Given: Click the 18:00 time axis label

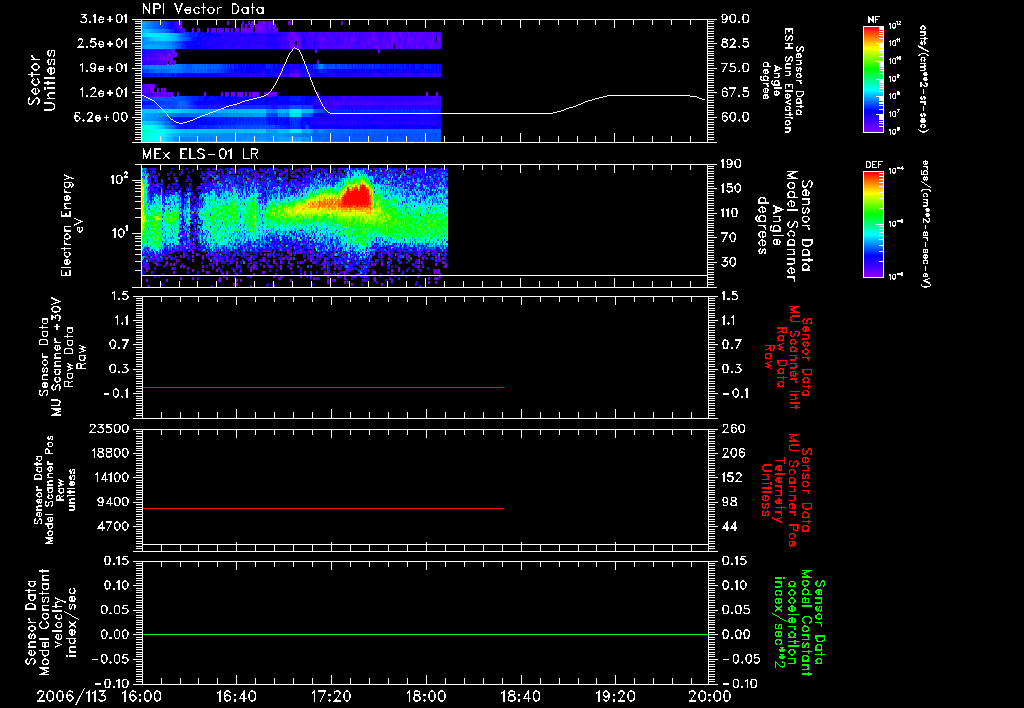Looking at the screenshot, I should pos(426,697).
